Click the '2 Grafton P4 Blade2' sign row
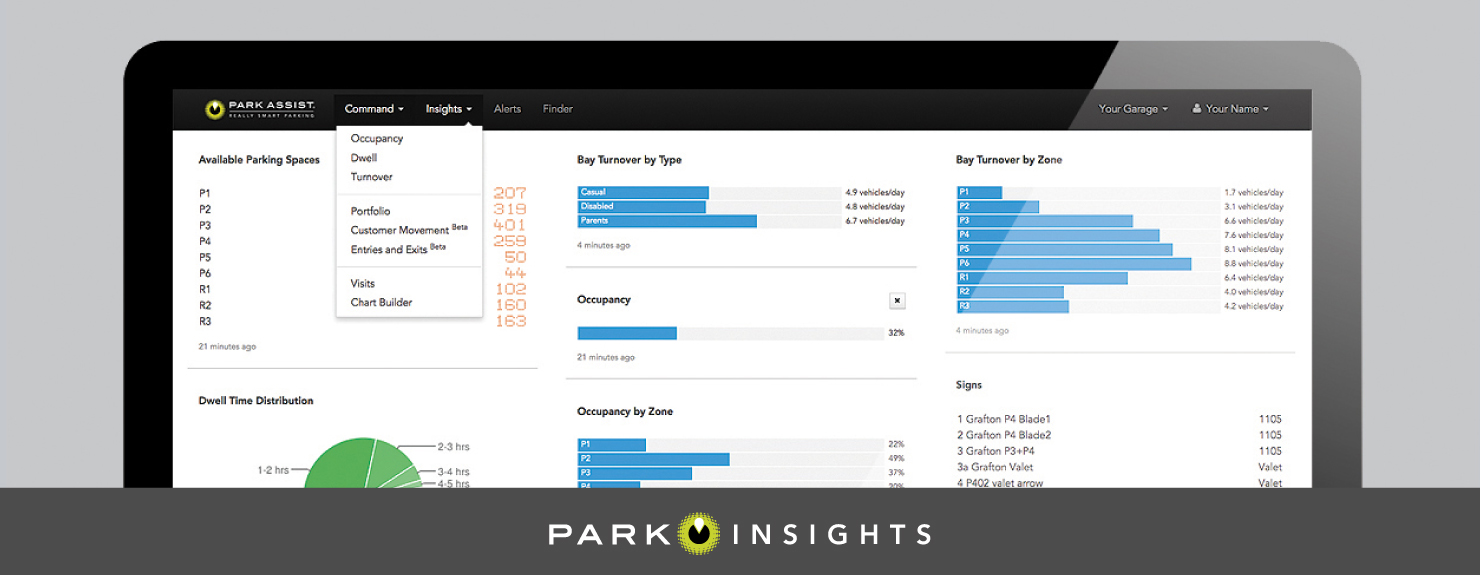Screen dimensions: 1480x575 tap(1119, 435)
